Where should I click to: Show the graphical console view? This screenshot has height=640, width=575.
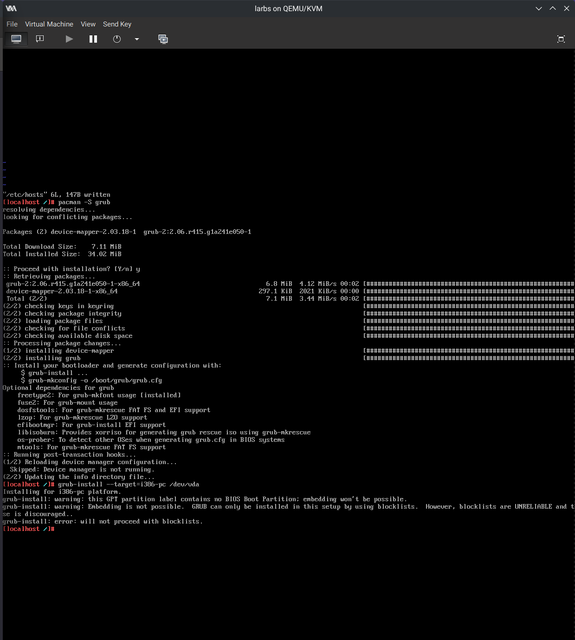[x=16, y=39]
